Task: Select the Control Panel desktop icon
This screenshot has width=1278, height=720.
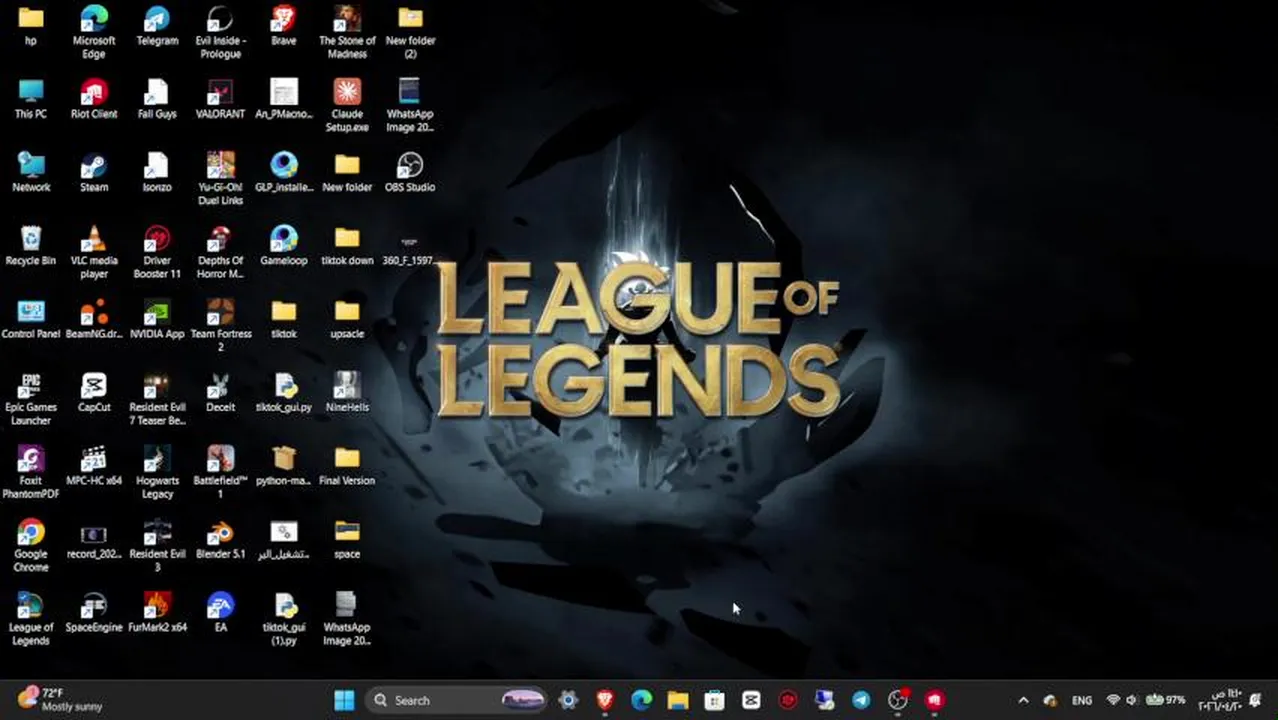Action: pos(31,318)
